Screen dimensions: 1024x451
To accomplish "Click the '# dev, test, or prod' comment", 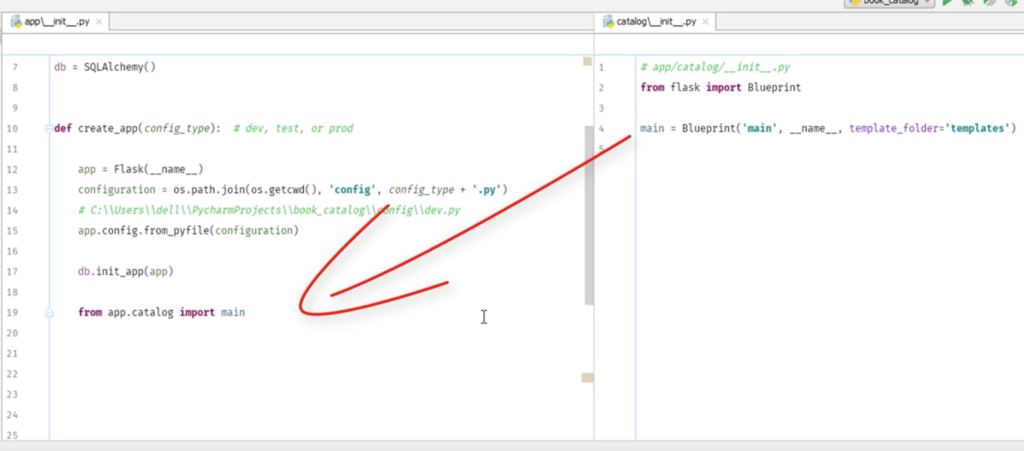I will tap(293, 129).
